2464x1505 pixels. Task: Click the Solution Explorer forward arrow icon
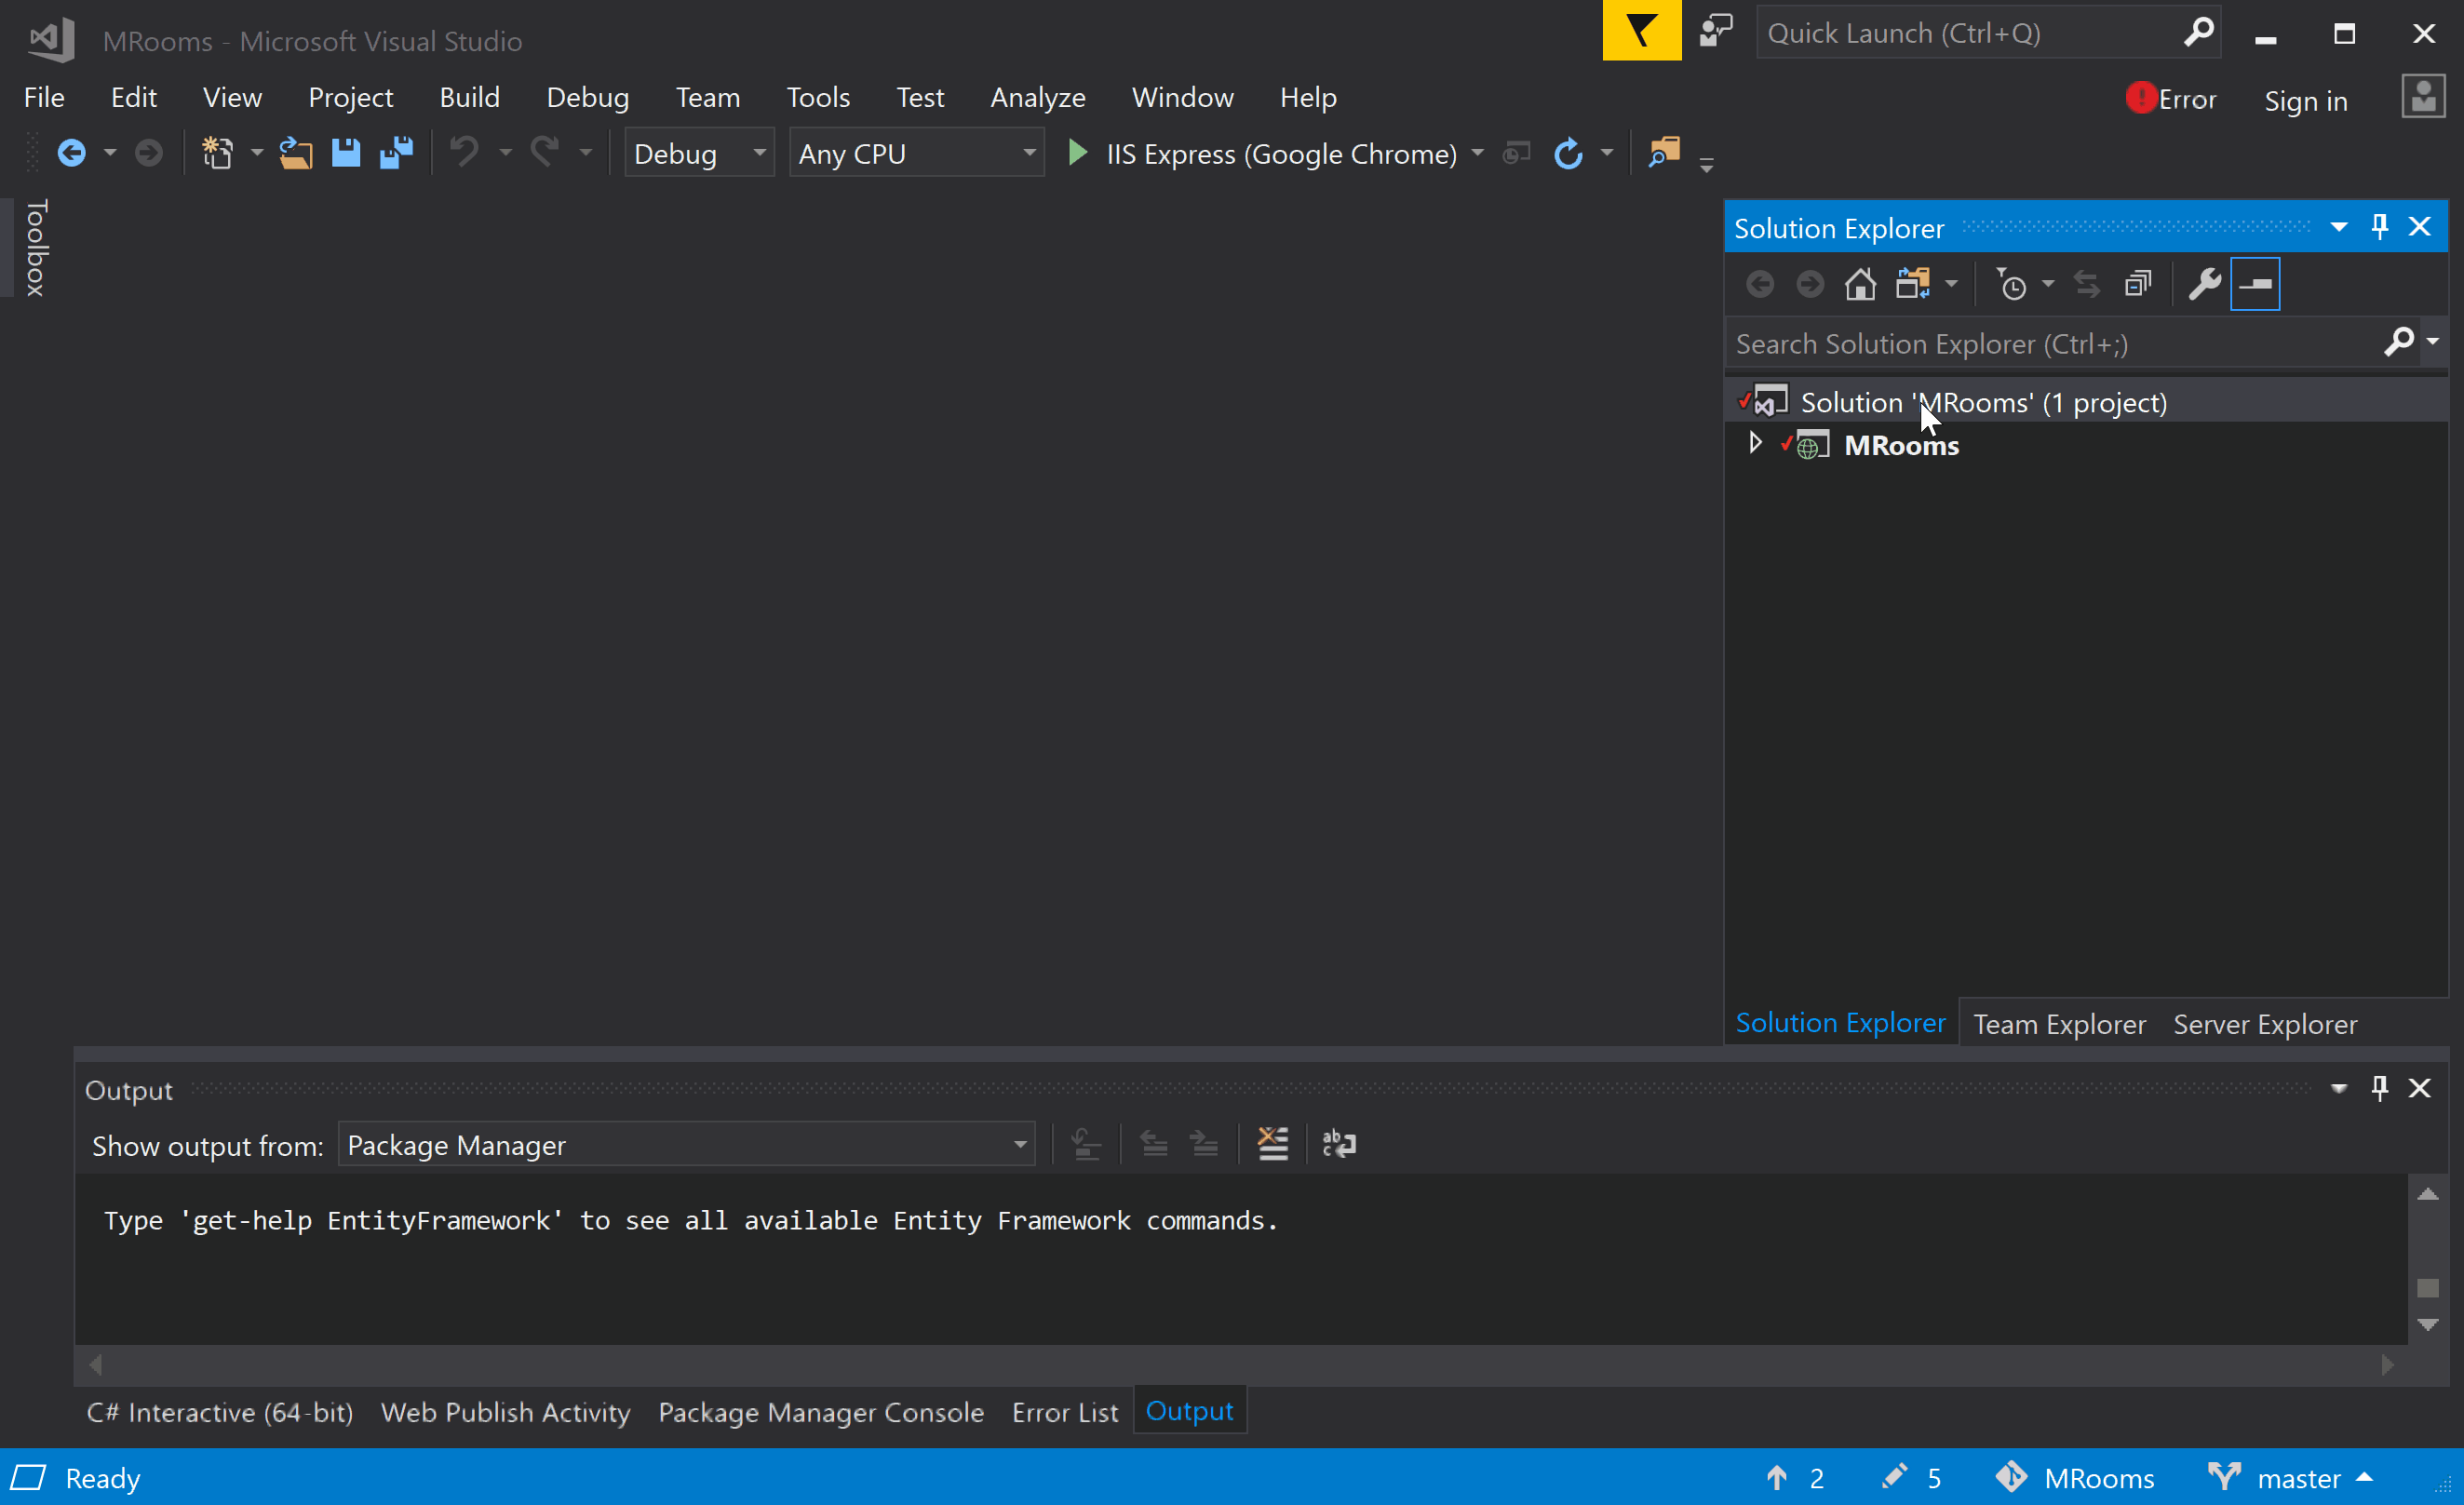[1810, 285]
